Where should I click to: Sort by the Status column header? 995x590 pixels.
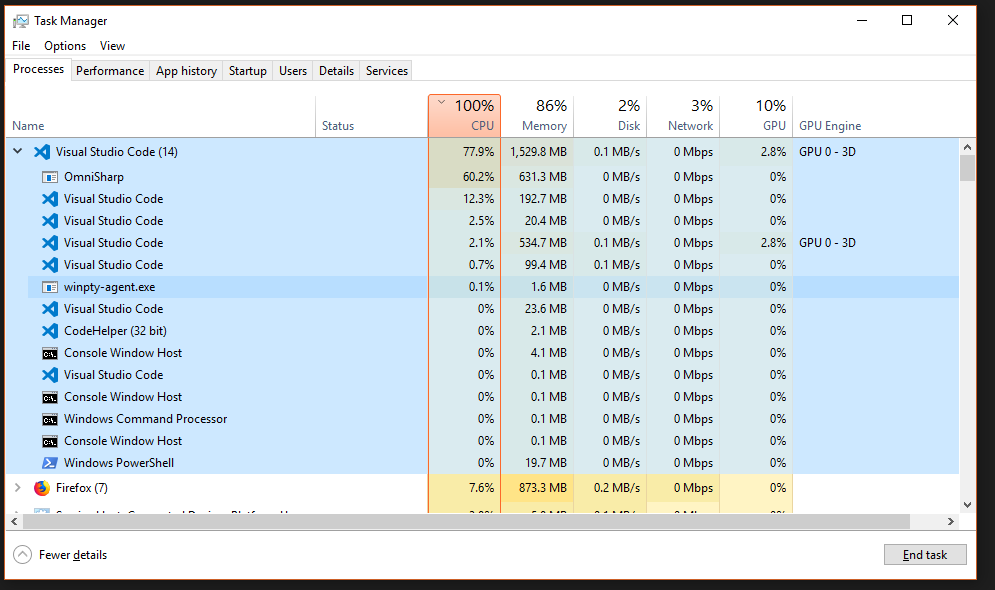(371, 115)
